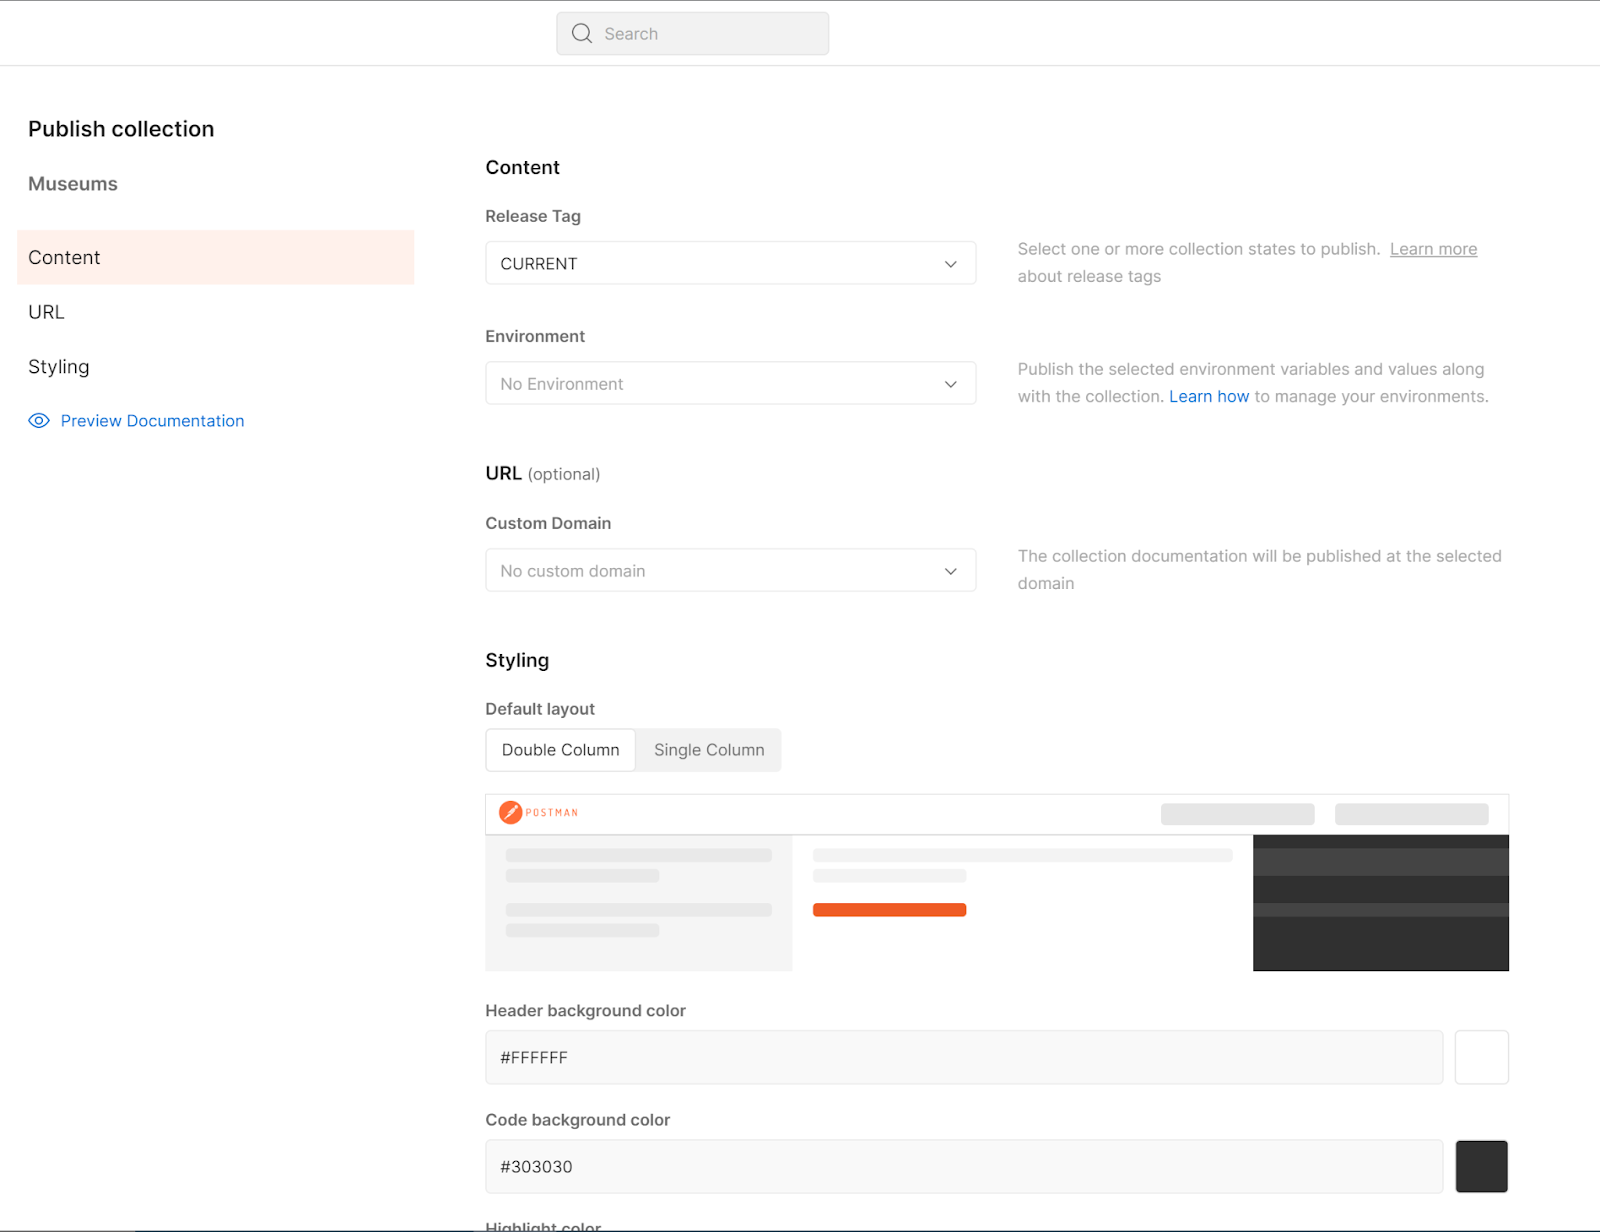Select Double Column layout

[559, 750]
